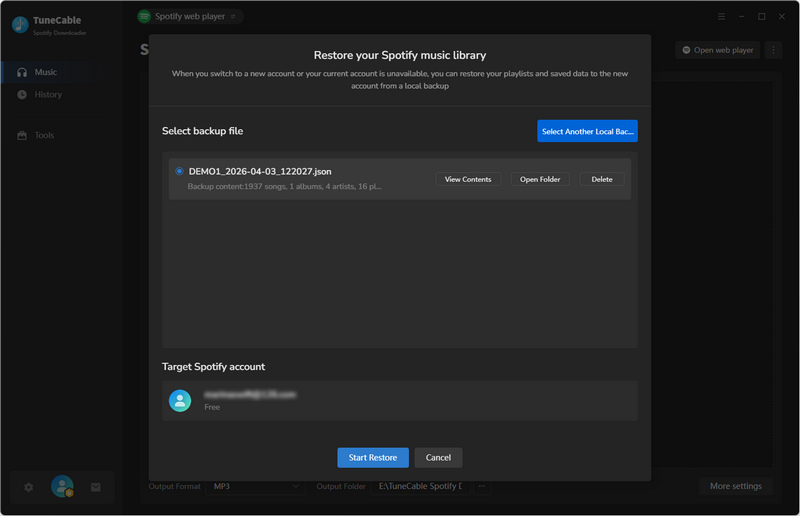Click the DEMO1_2026-04-03_122027.json file name
800x516 pixels.
pos(260,171)
